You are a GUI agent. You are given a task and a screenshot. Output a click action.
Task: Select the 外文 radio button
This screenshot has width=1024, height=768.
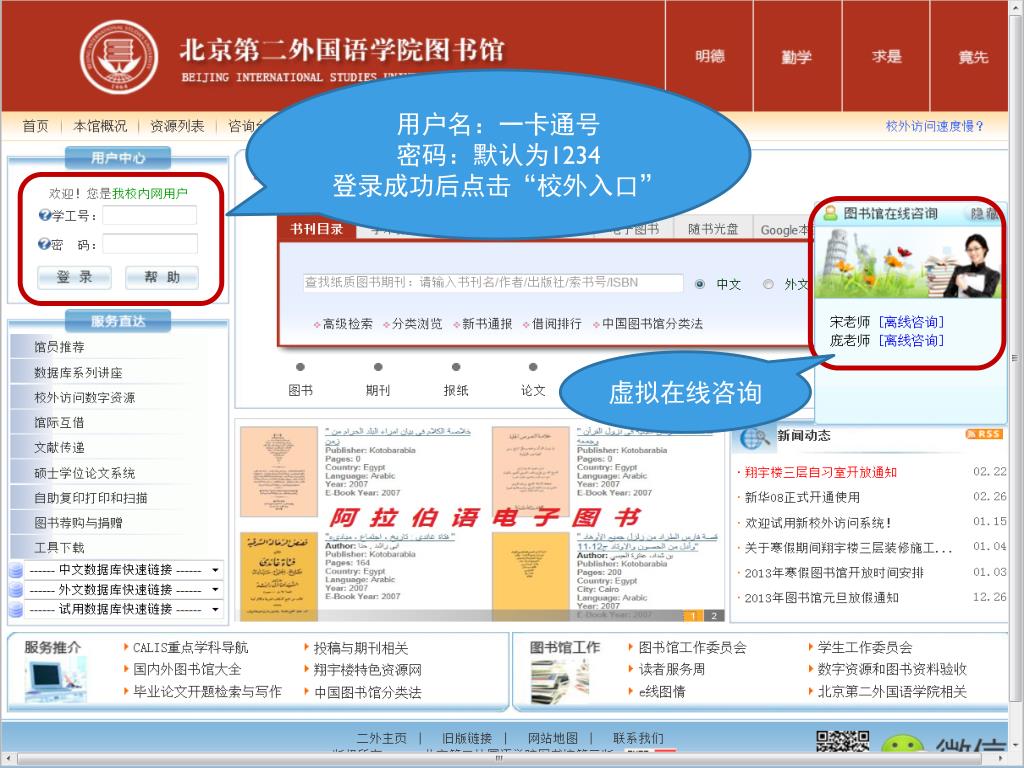point(768,284)
